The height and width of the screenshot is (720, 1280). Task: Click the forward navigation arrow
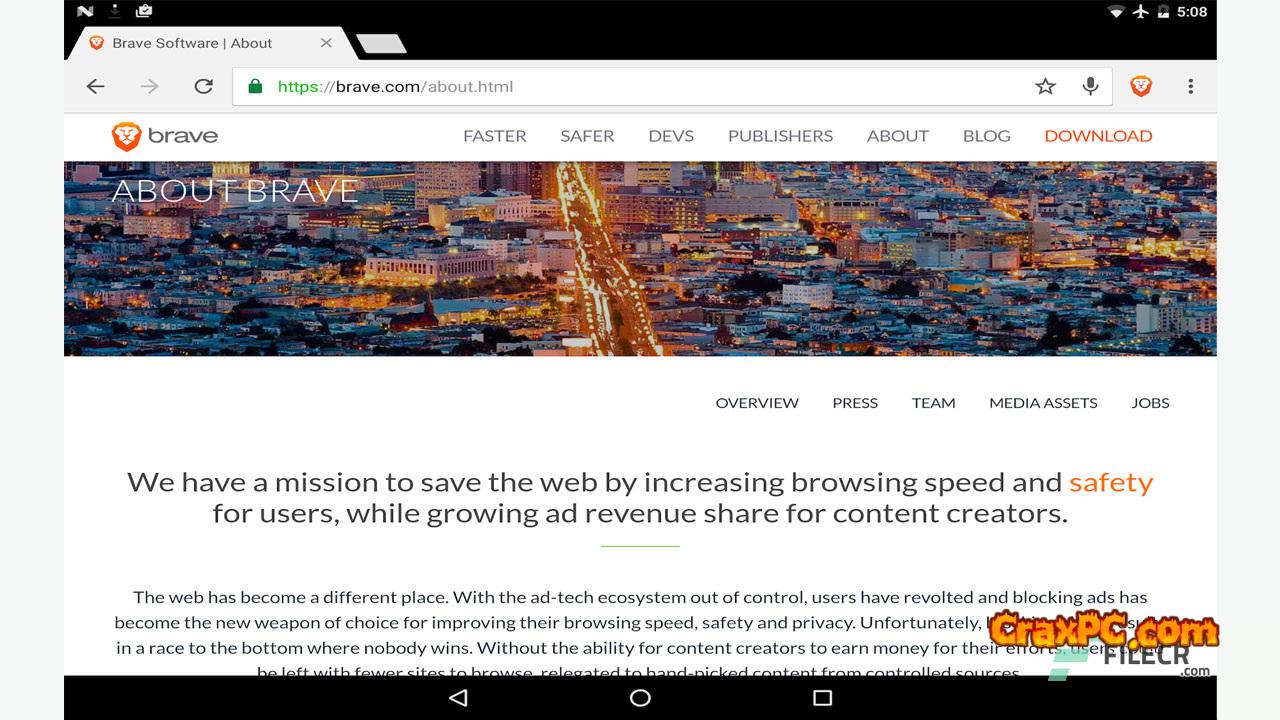(150, 86)
